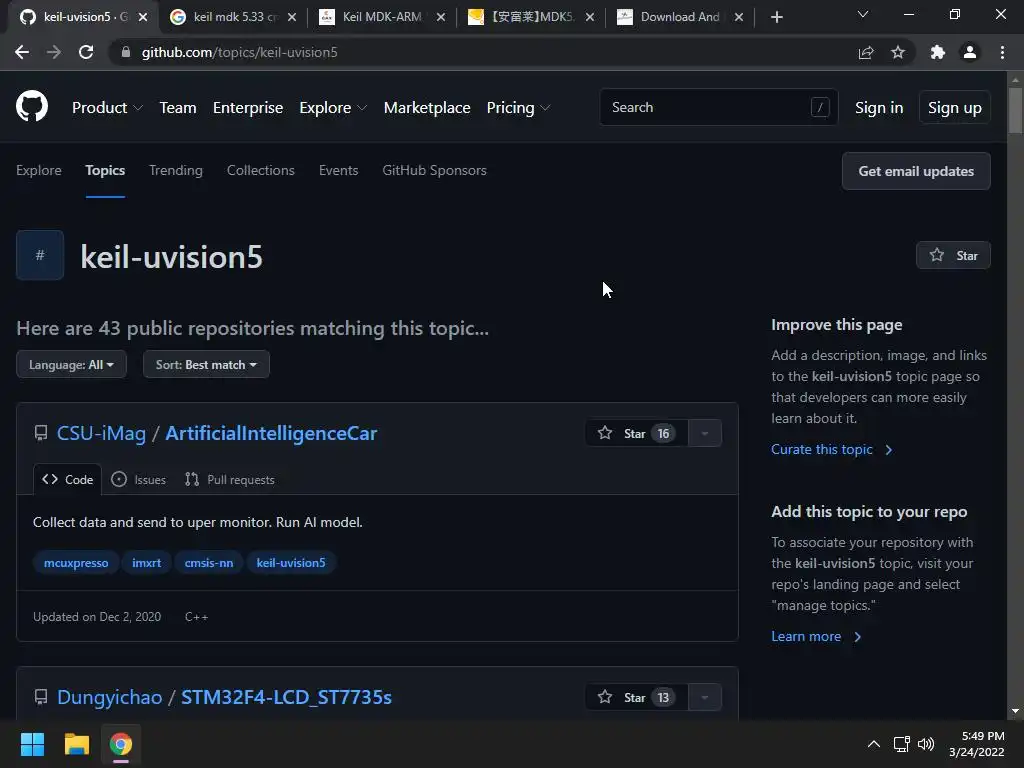Image resolution: width=1024 pixels, height=768 pixels.
Task: Open Enterprise page in header
Action: [248, 108]
